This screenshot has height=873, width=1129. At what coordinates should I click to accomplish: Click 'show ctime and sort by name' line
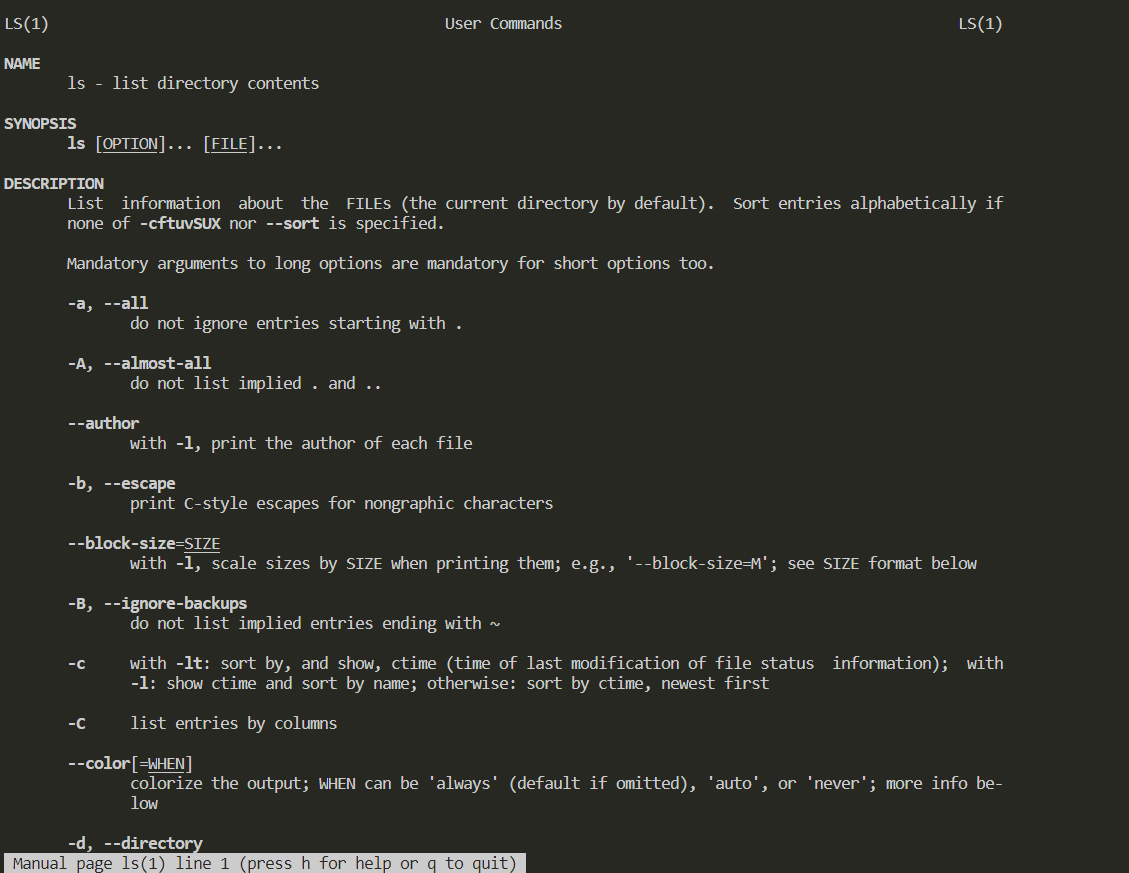click(x=449, y=684)
